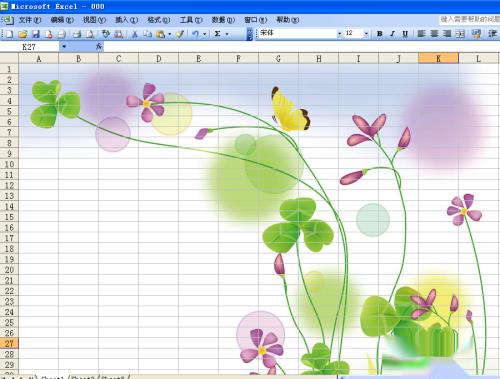Open the Name Box dropdown arrow
The height and width of the screenshot is (379, 500).
click(64, 47)
